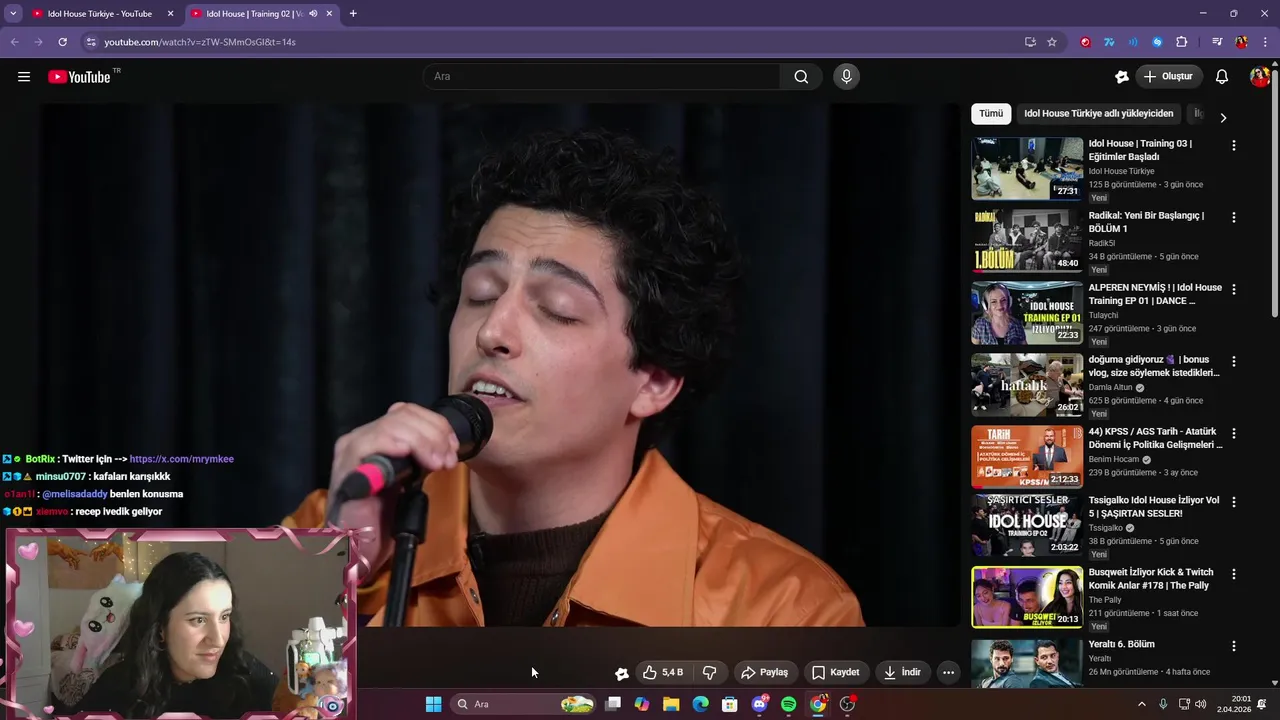This screenshot has width=1280, height=720.
Task: Save the video with Kaydet
Action: tap(835, 673)
